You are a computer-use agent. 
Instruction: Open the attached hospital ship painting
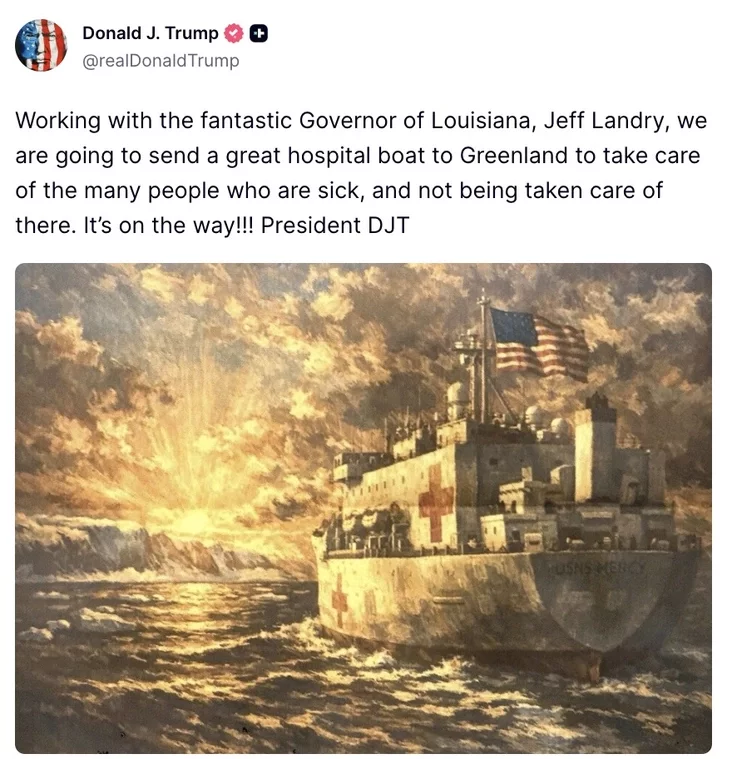point(363,508)
